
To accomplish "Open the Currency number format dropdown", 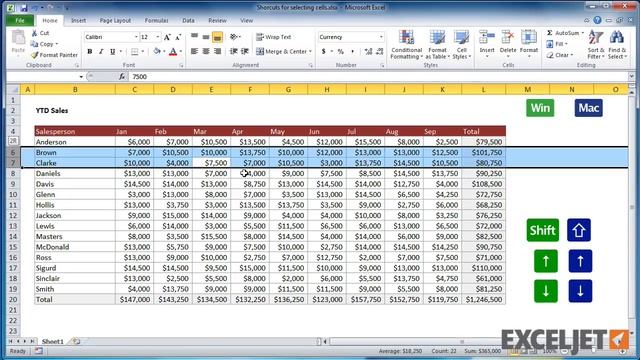I will 381,37.
